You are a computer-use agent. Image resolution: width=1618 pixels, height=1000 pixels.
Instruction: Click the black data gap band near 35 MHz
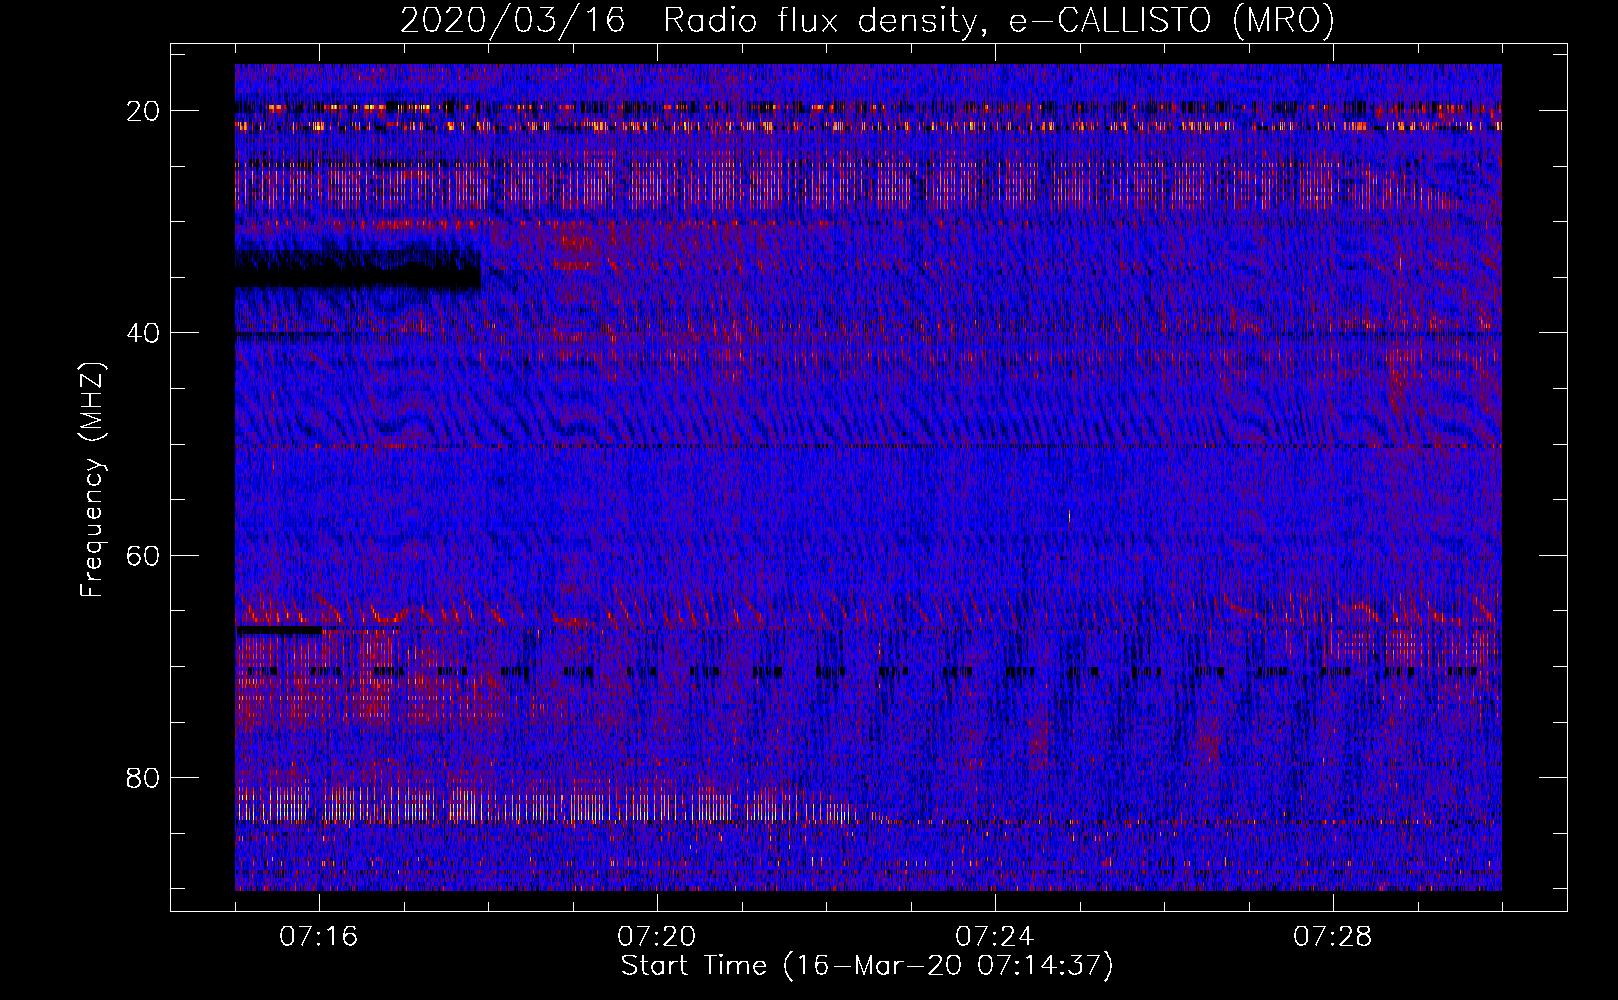pos(358,270)
